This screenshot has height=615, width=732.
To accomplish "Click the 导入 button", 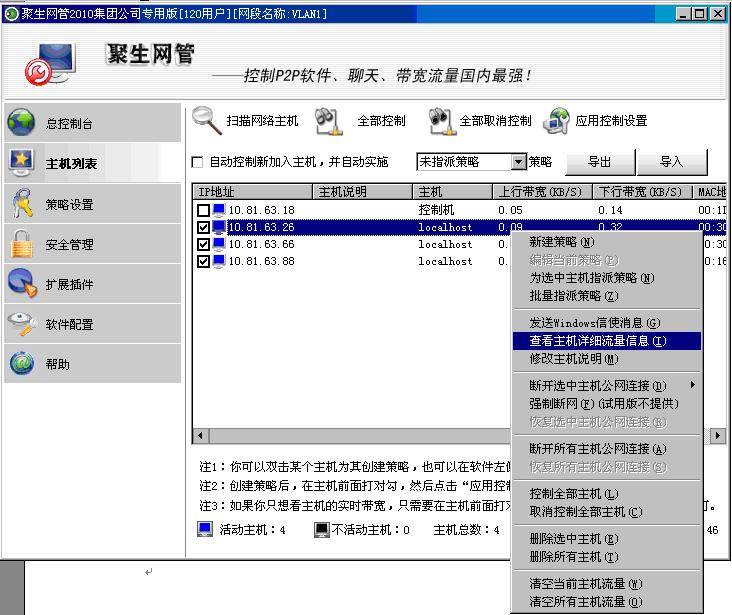I will point(672,162).
